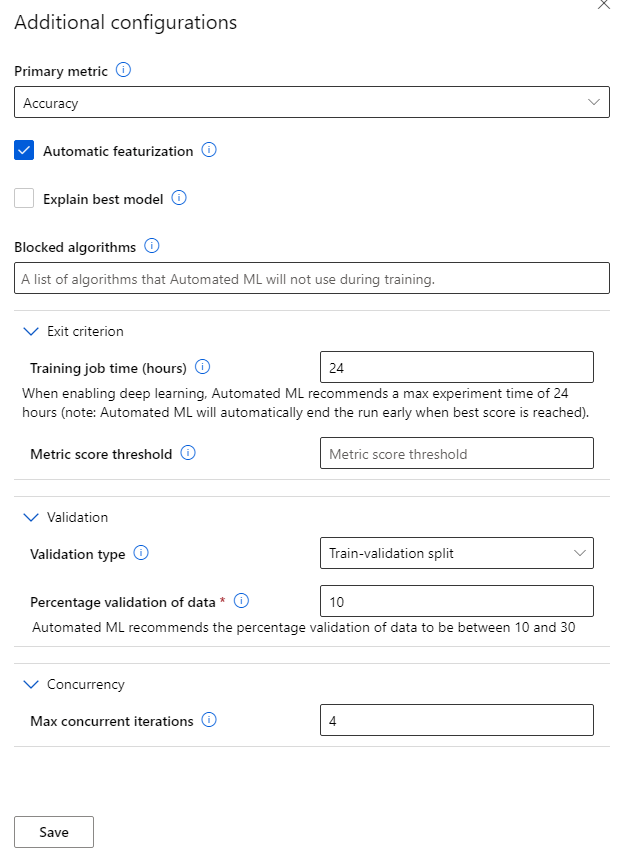
Task: Click info icon for Training job time
Action: point(203,367)
